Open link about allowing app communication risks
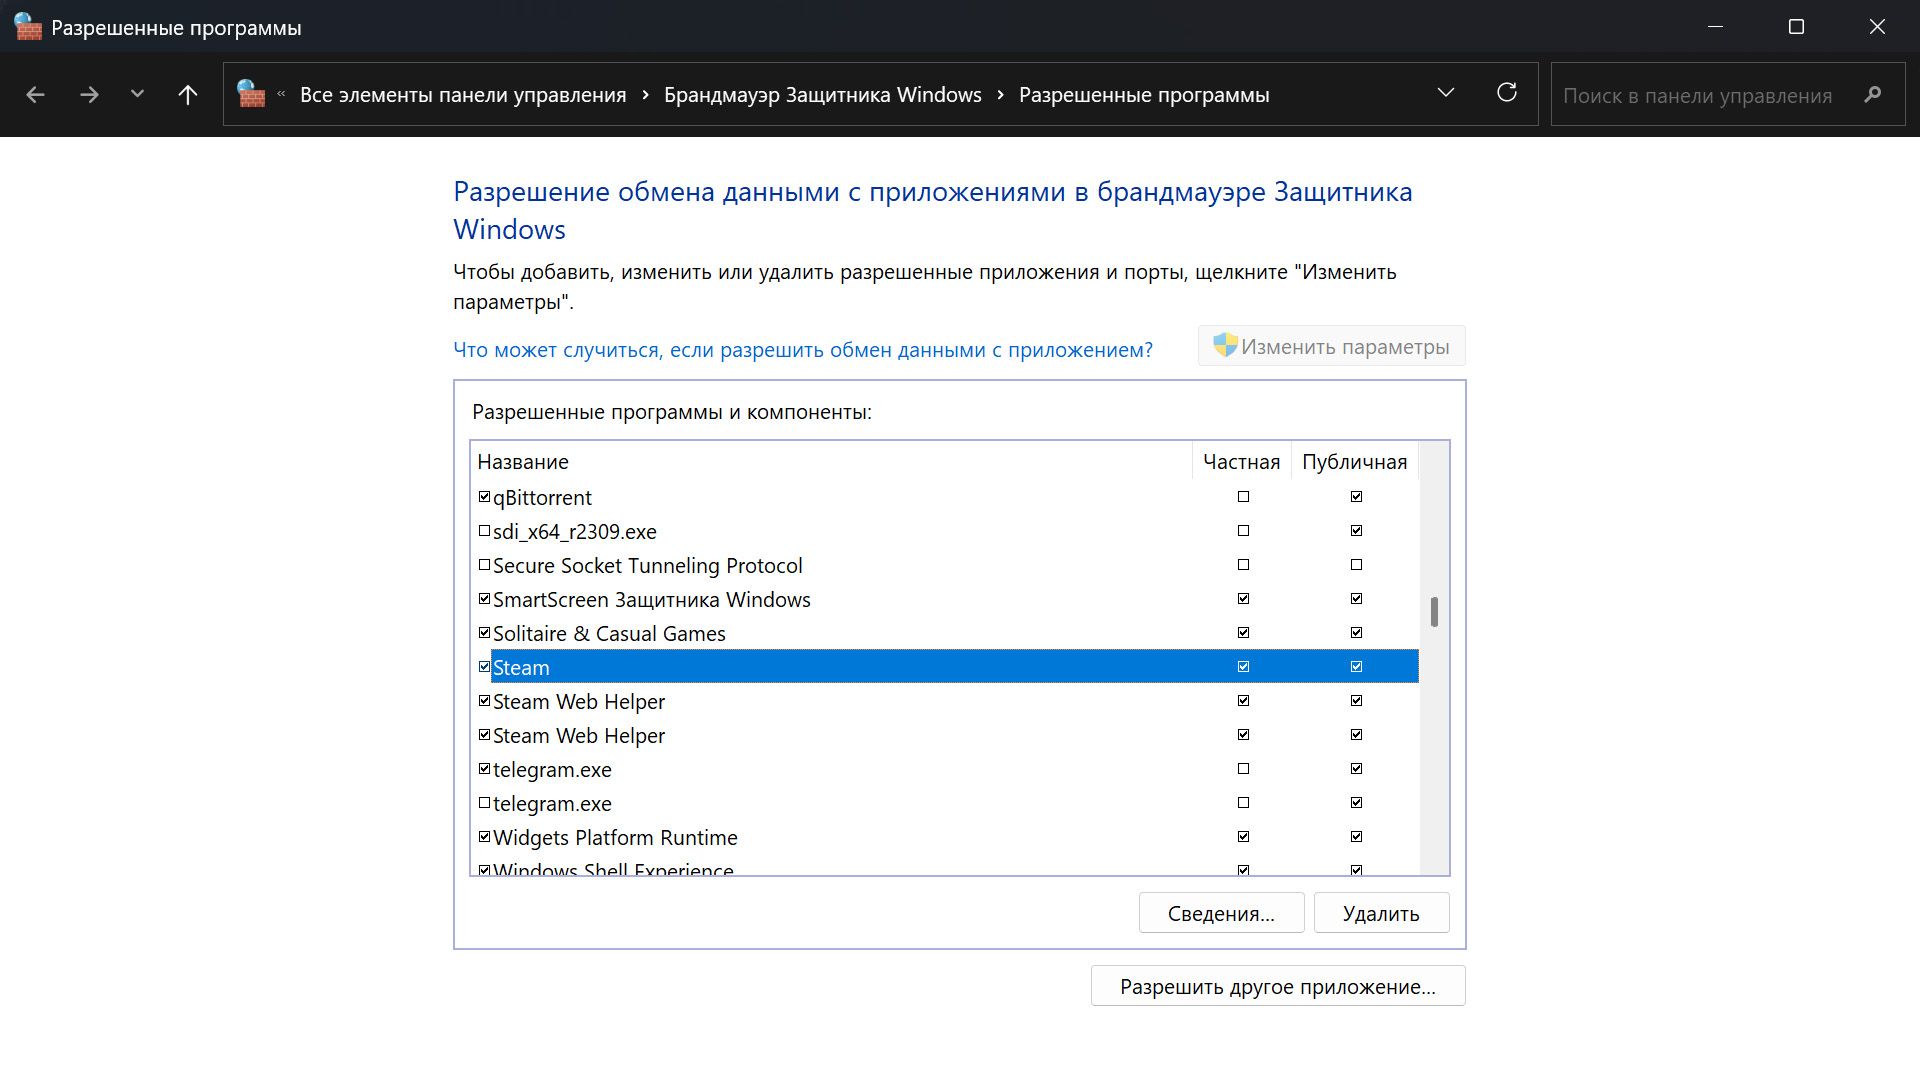The image size is (1920, 1080). pos(802,350)
